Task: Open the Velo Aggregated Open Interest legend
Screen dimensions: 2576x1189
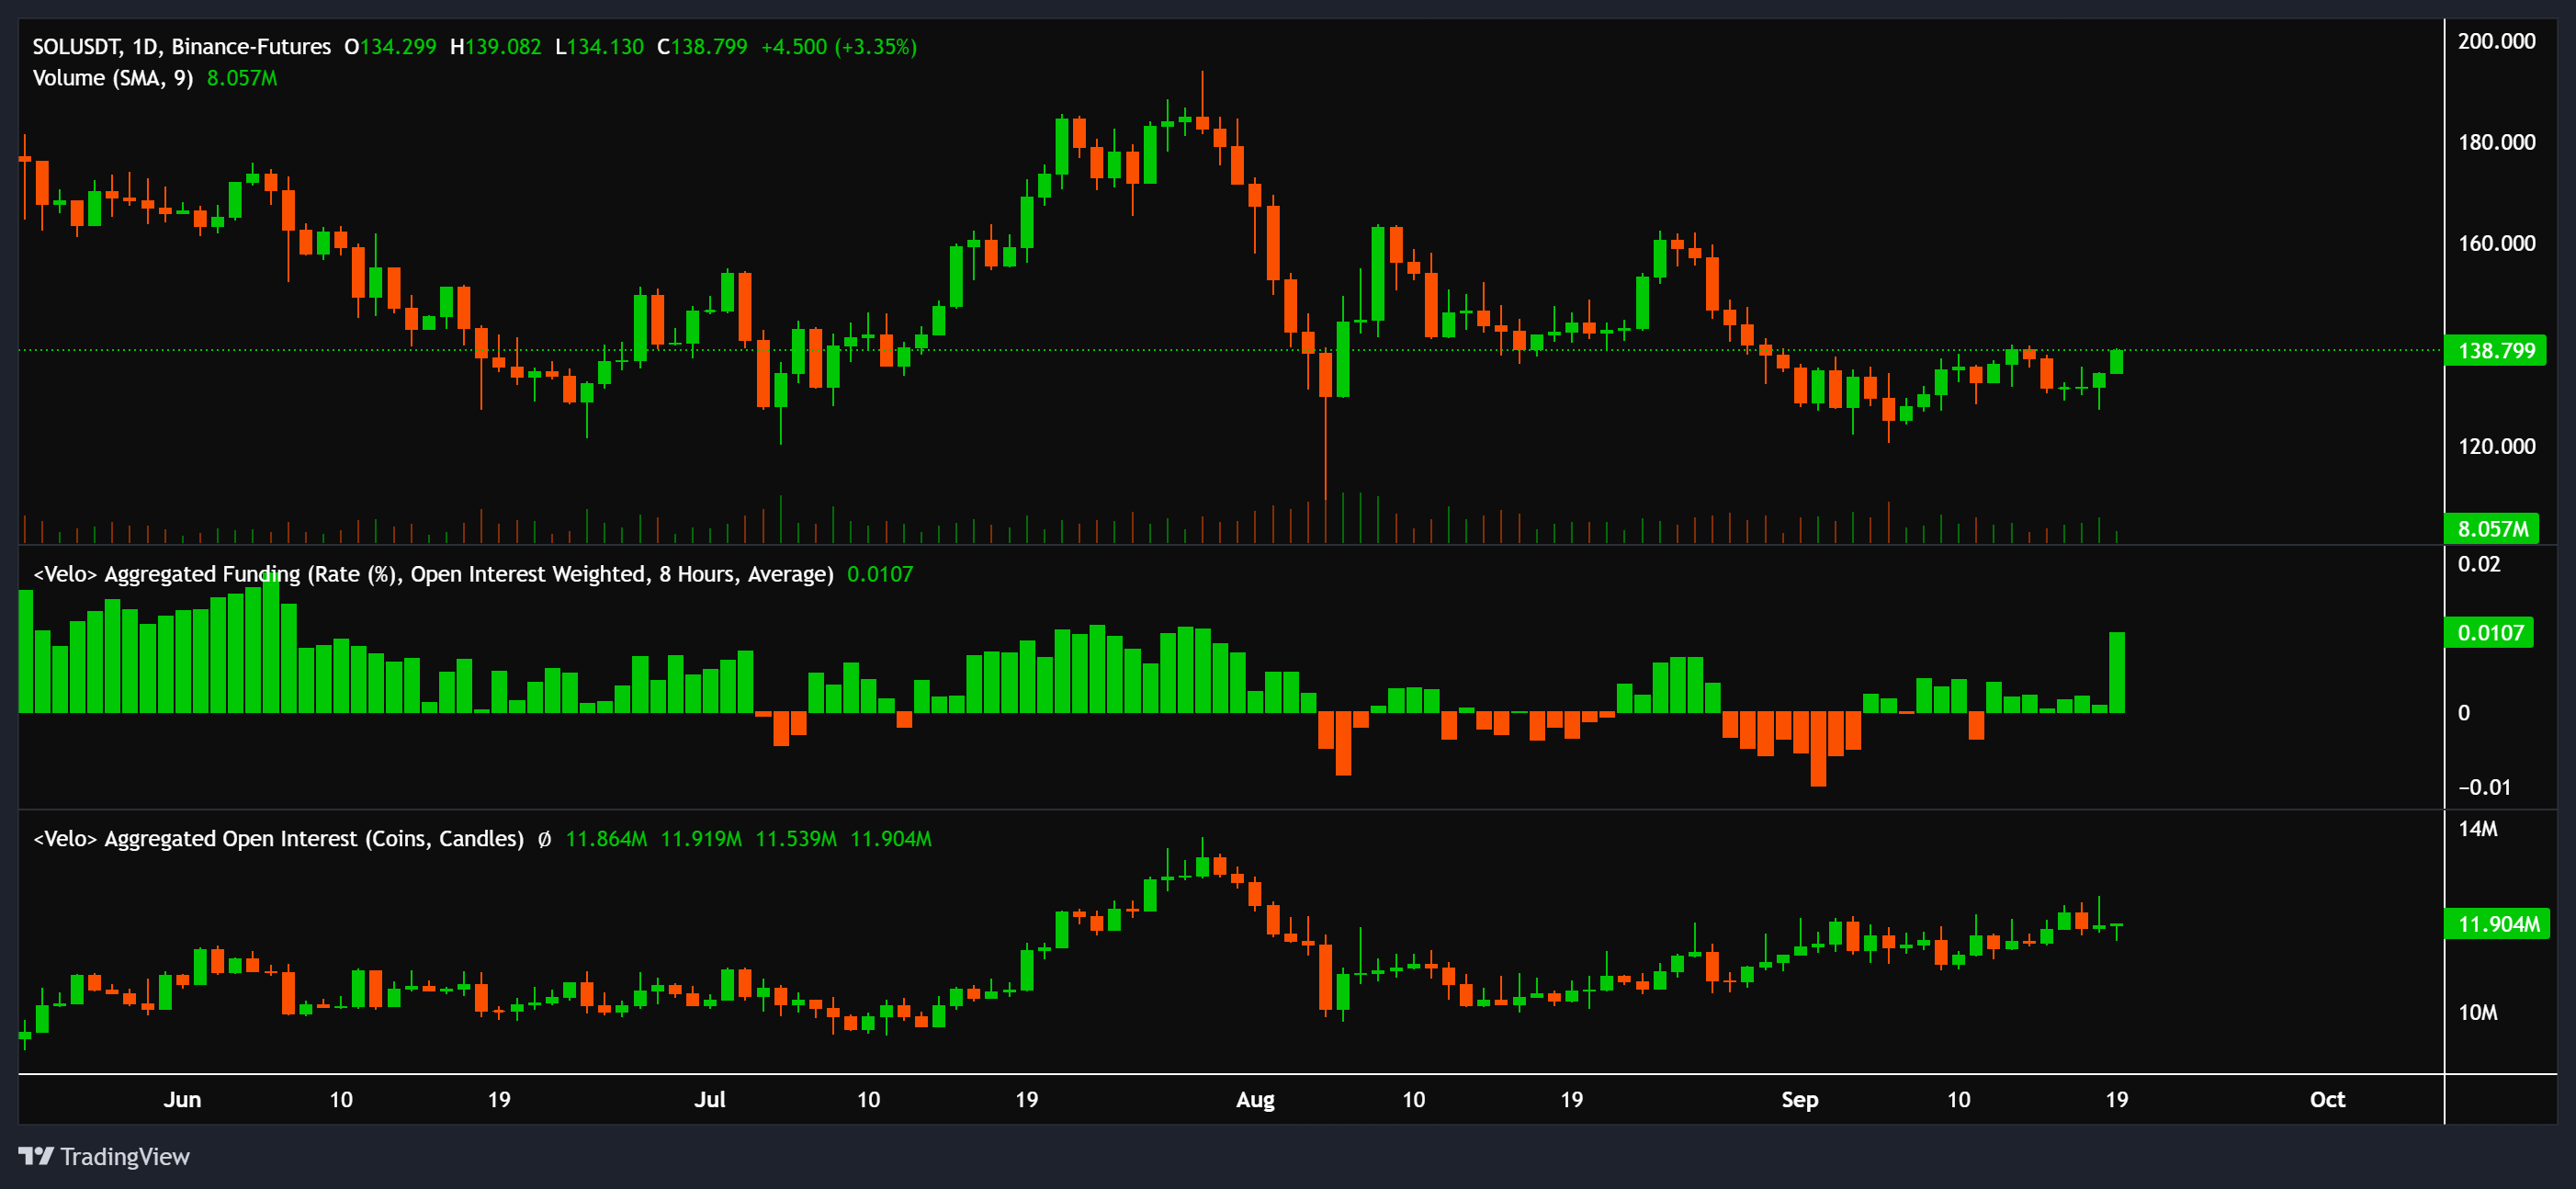Action: [x=278, y=839]
